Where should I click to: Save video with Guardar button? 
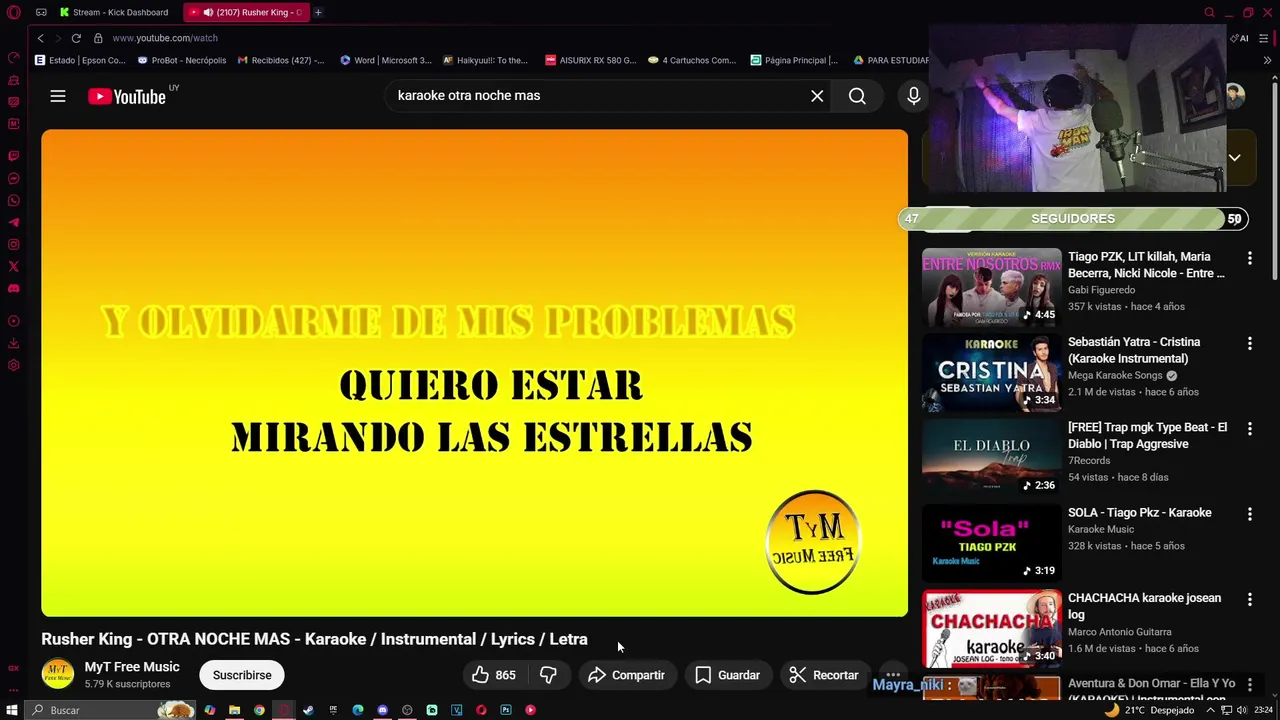point(727,675)
